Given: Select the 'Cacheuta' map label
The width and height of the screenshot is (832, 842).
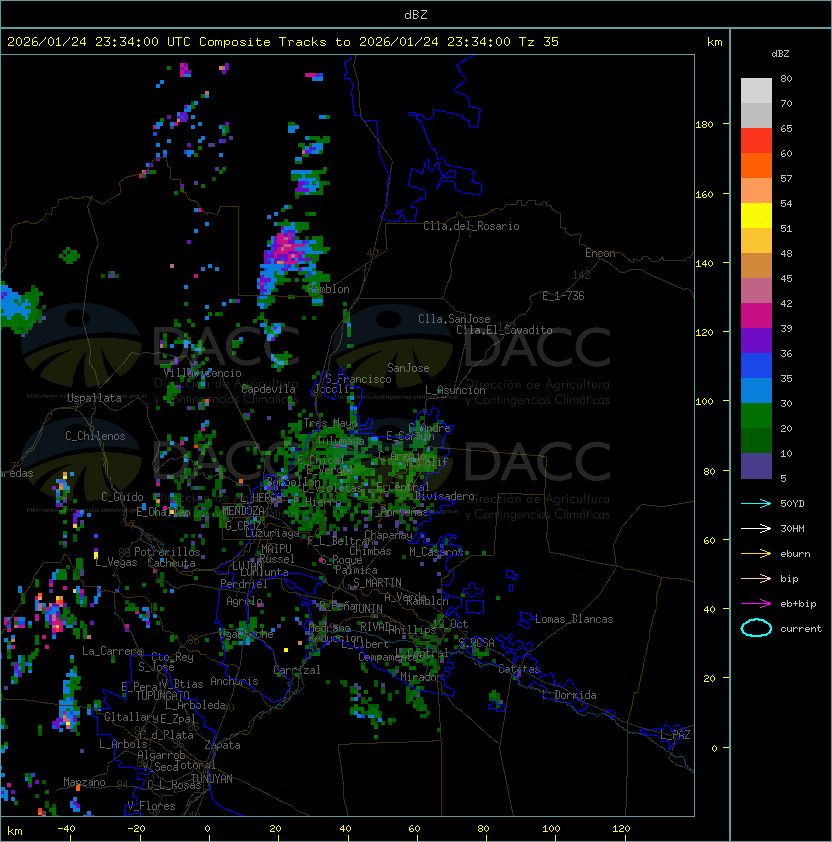Looking at the screenshot, I should pyautogui.click(x=171, y=563).
